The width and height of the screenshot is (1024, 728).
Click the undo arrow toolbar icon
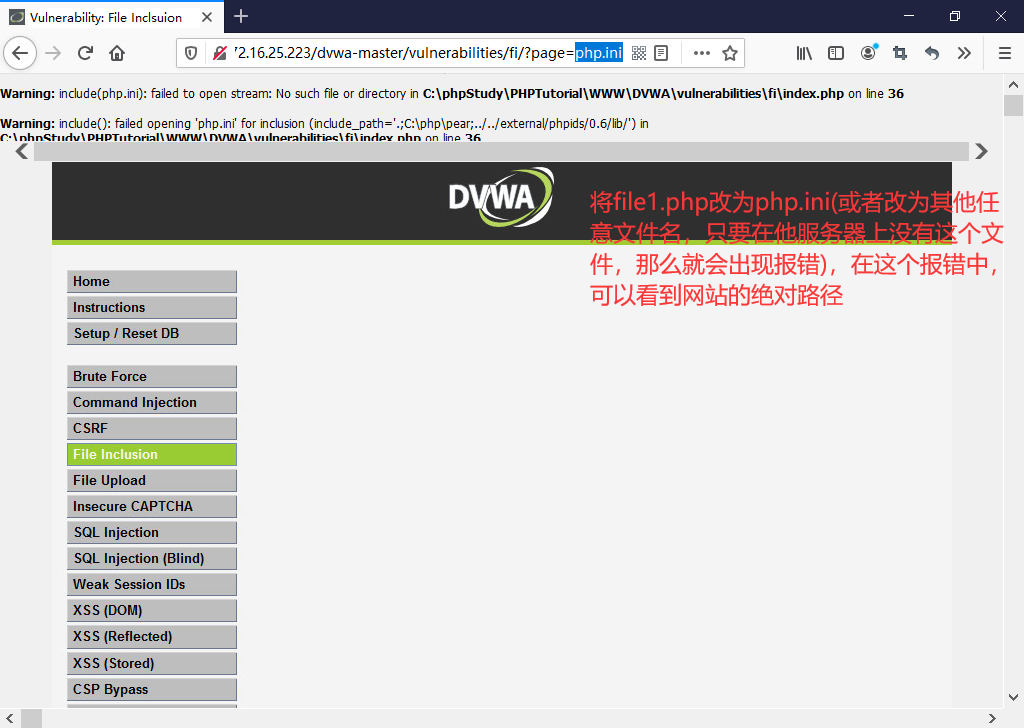[x=932, y=53]
